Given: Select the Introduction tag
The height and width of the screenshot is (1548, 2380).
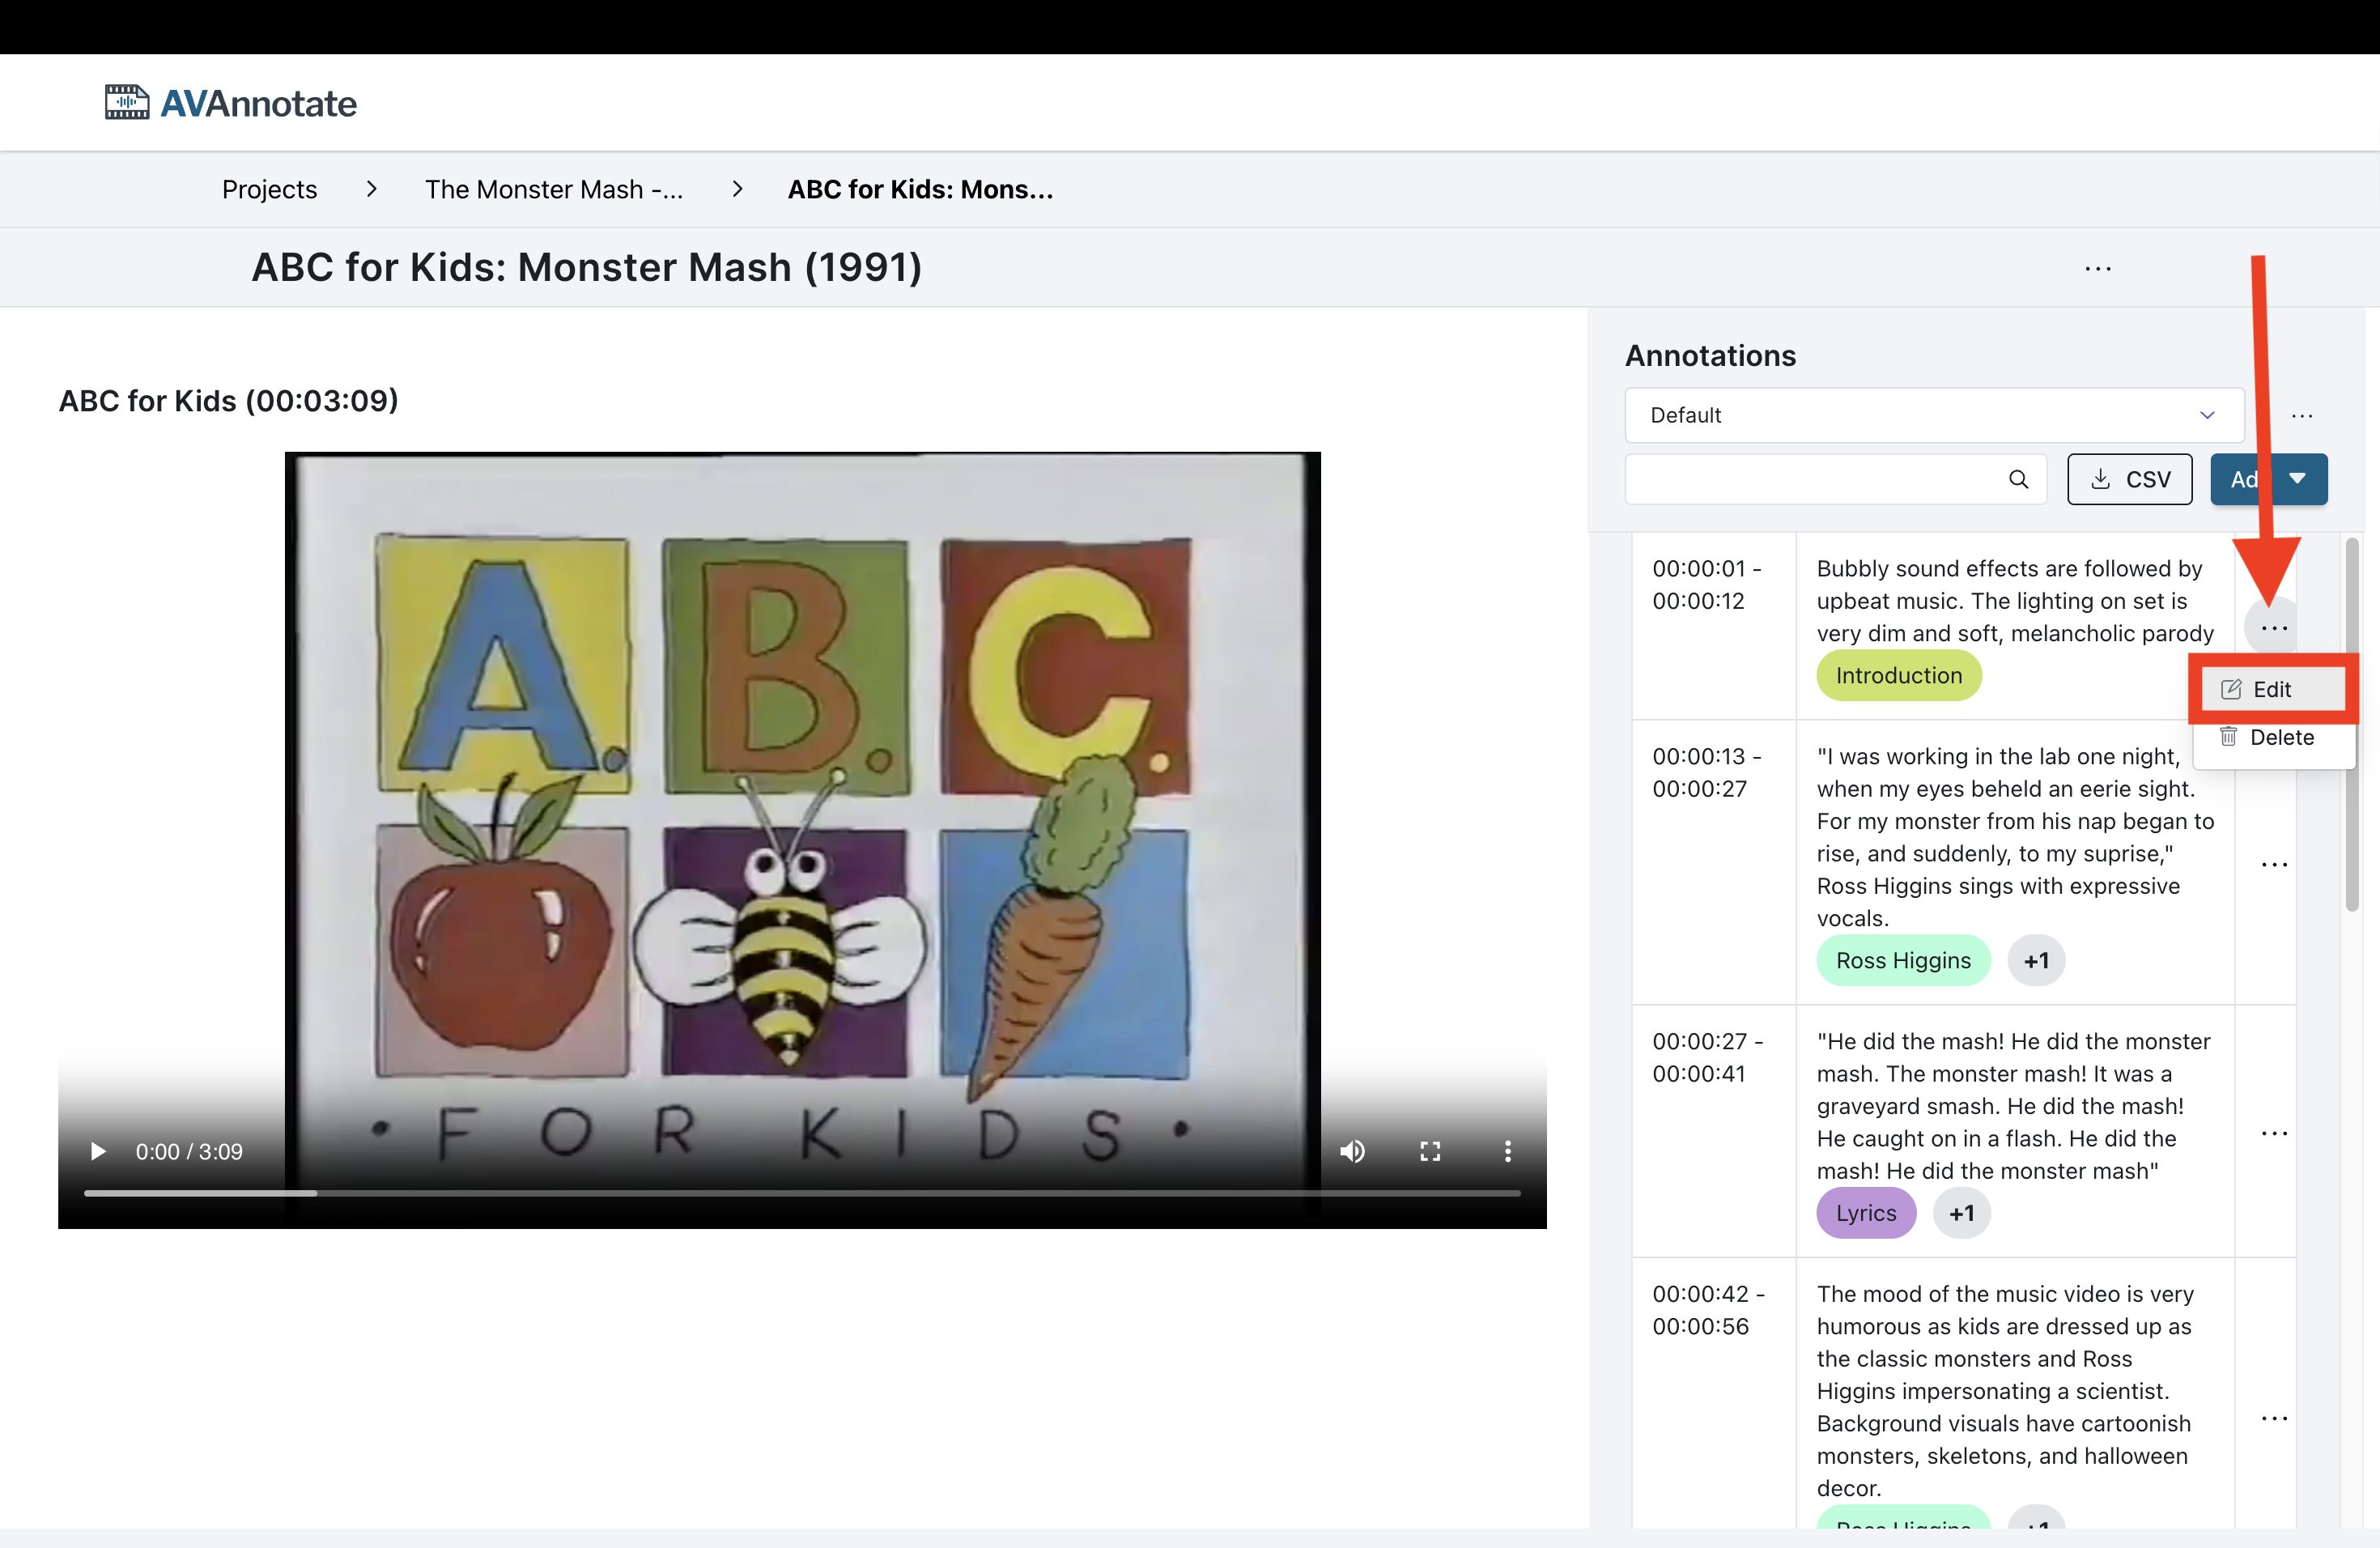Looking at the screenshot, I should tap(1898, 676).
